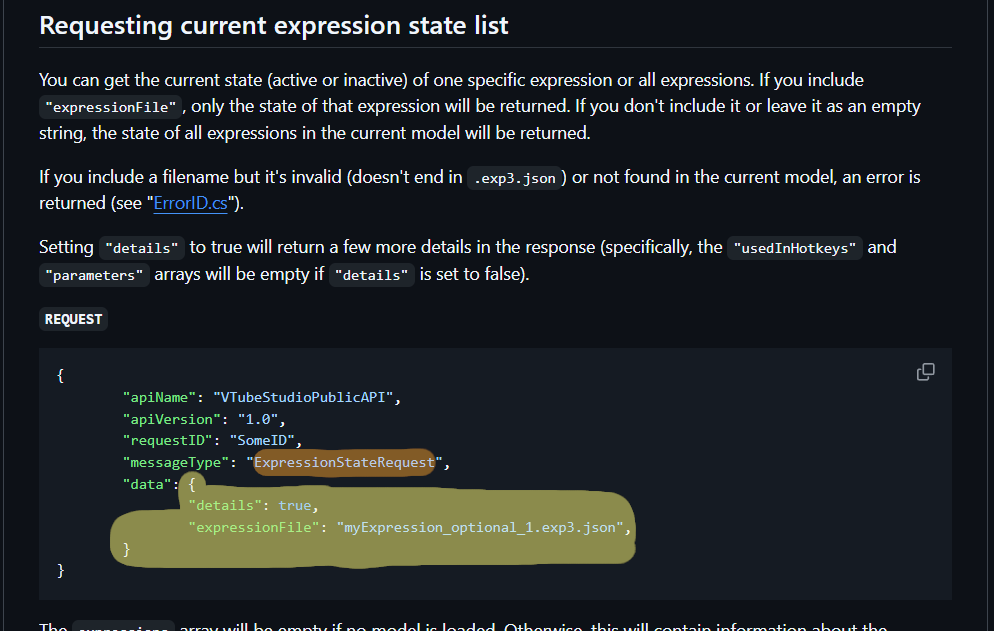
Task: Click the inline "usedInHotkeys" code snippet
Action: click(x=793, y=248)
